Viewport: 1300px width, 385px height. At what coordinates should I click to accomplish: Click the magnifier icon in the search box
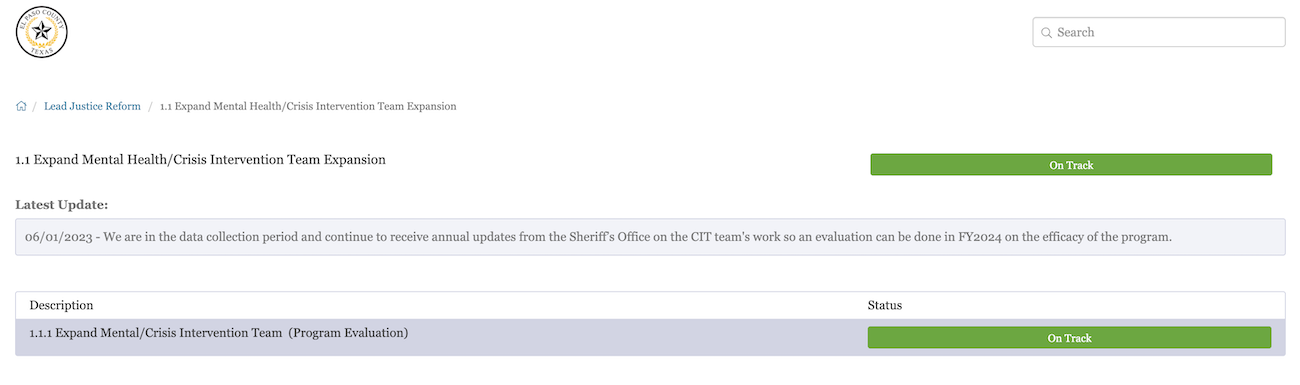1047,33
